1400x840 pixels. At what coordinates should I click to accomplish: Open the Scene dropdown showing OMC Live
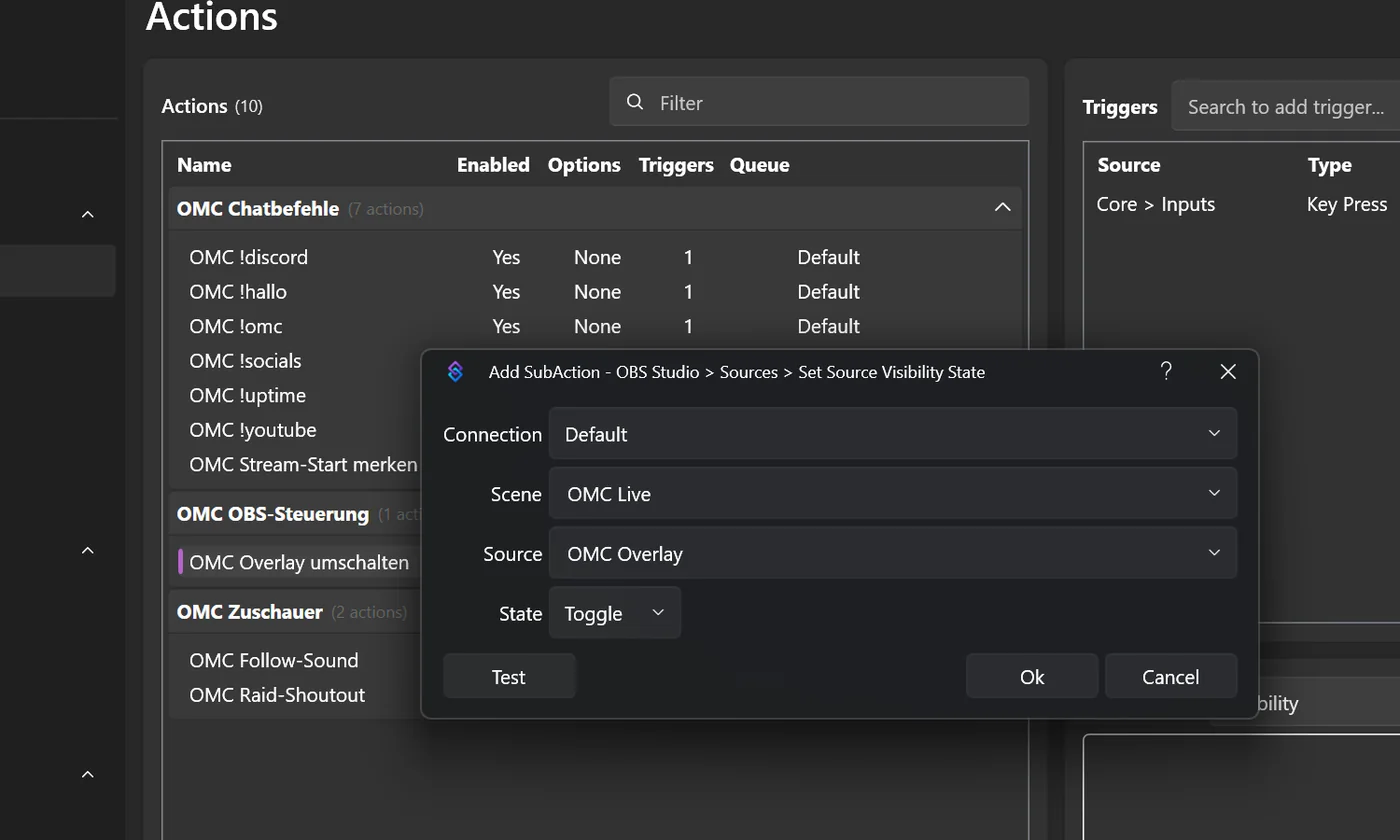pyautogui.click(x=892, y=494)
